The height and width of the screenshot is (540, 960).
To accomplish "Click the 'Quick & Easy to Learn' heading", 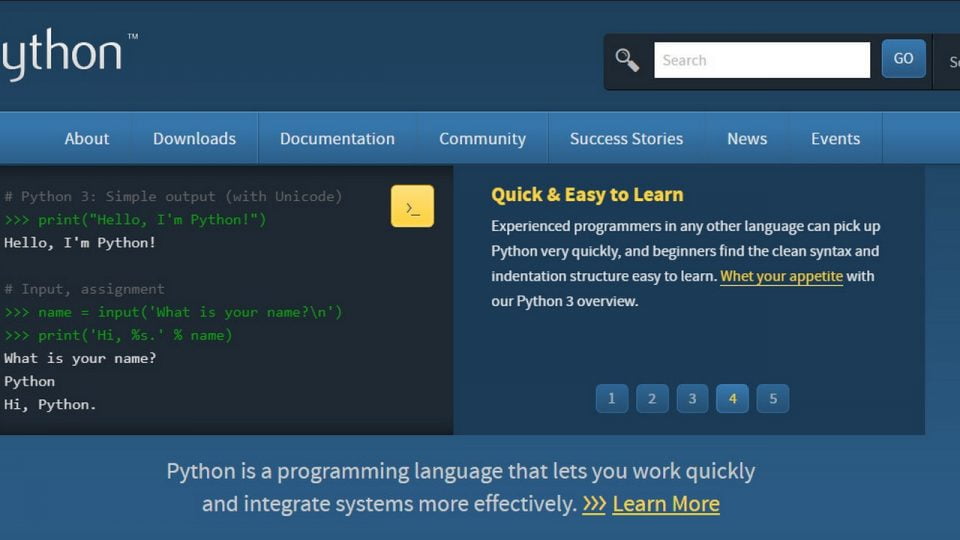I will (x=587, y=195).
